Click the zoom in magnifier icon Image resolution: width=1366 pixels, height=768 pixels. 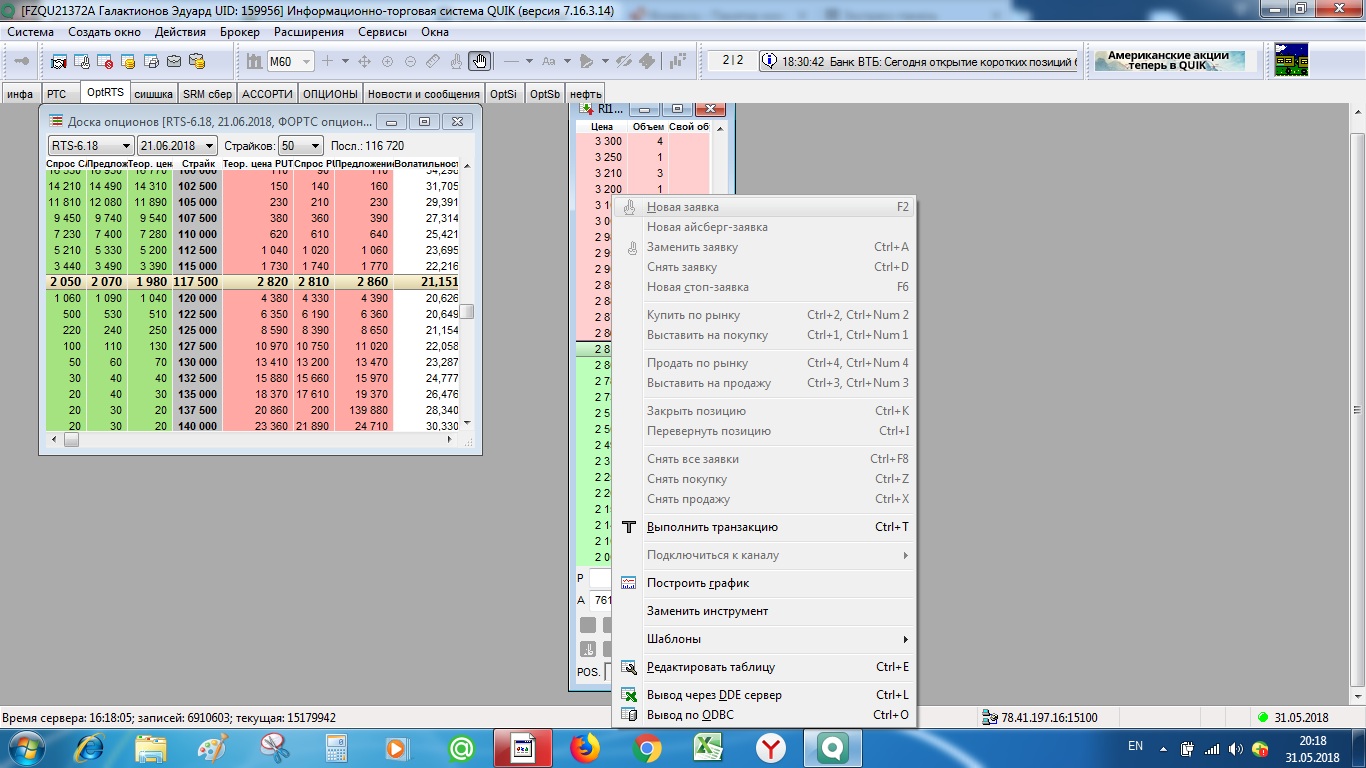pos(387,61)
